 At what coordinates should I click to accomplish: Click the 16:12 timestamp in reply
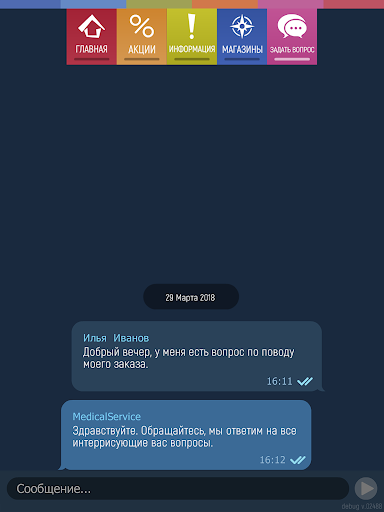click(273, 460)
